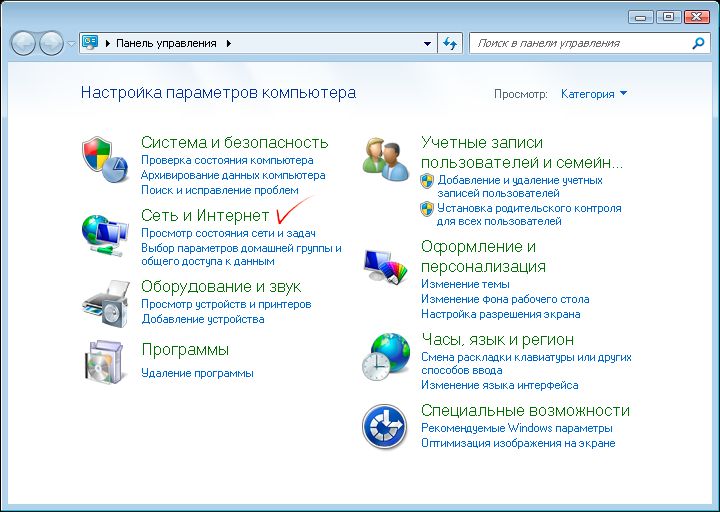Click Добавление устройства link
Screen dimensions: 720x512
202,319
